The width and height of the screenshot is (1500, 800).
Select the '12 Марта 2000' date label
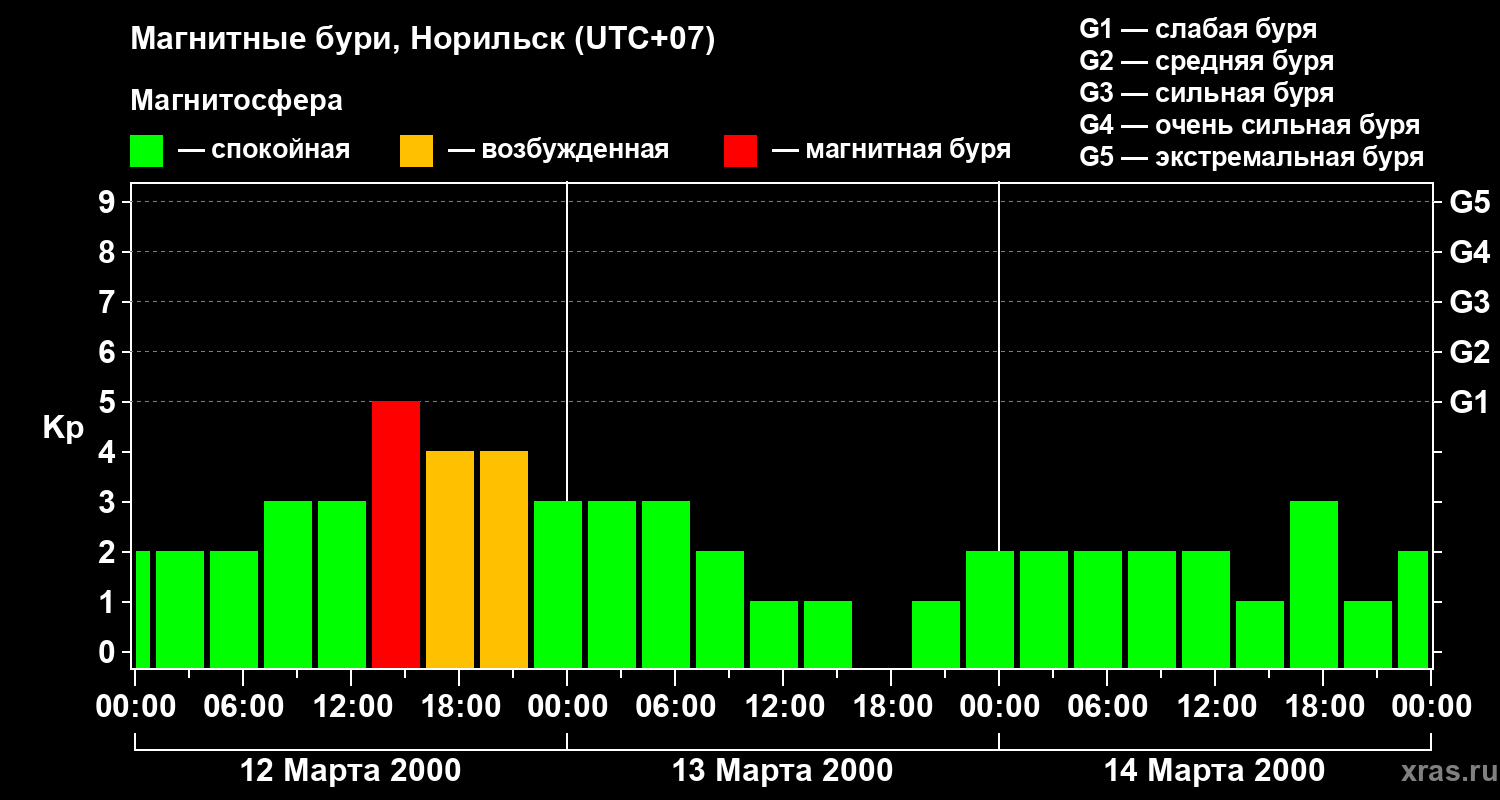[351, 771]
